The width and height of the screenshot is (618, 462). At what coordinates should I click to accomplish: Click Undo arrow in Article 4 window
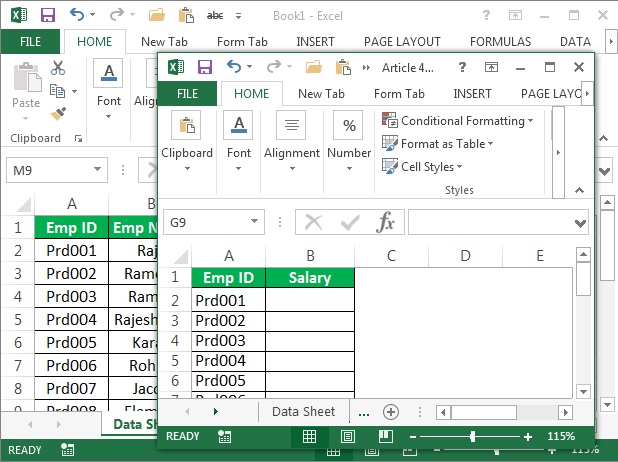[x=234, y=67]
